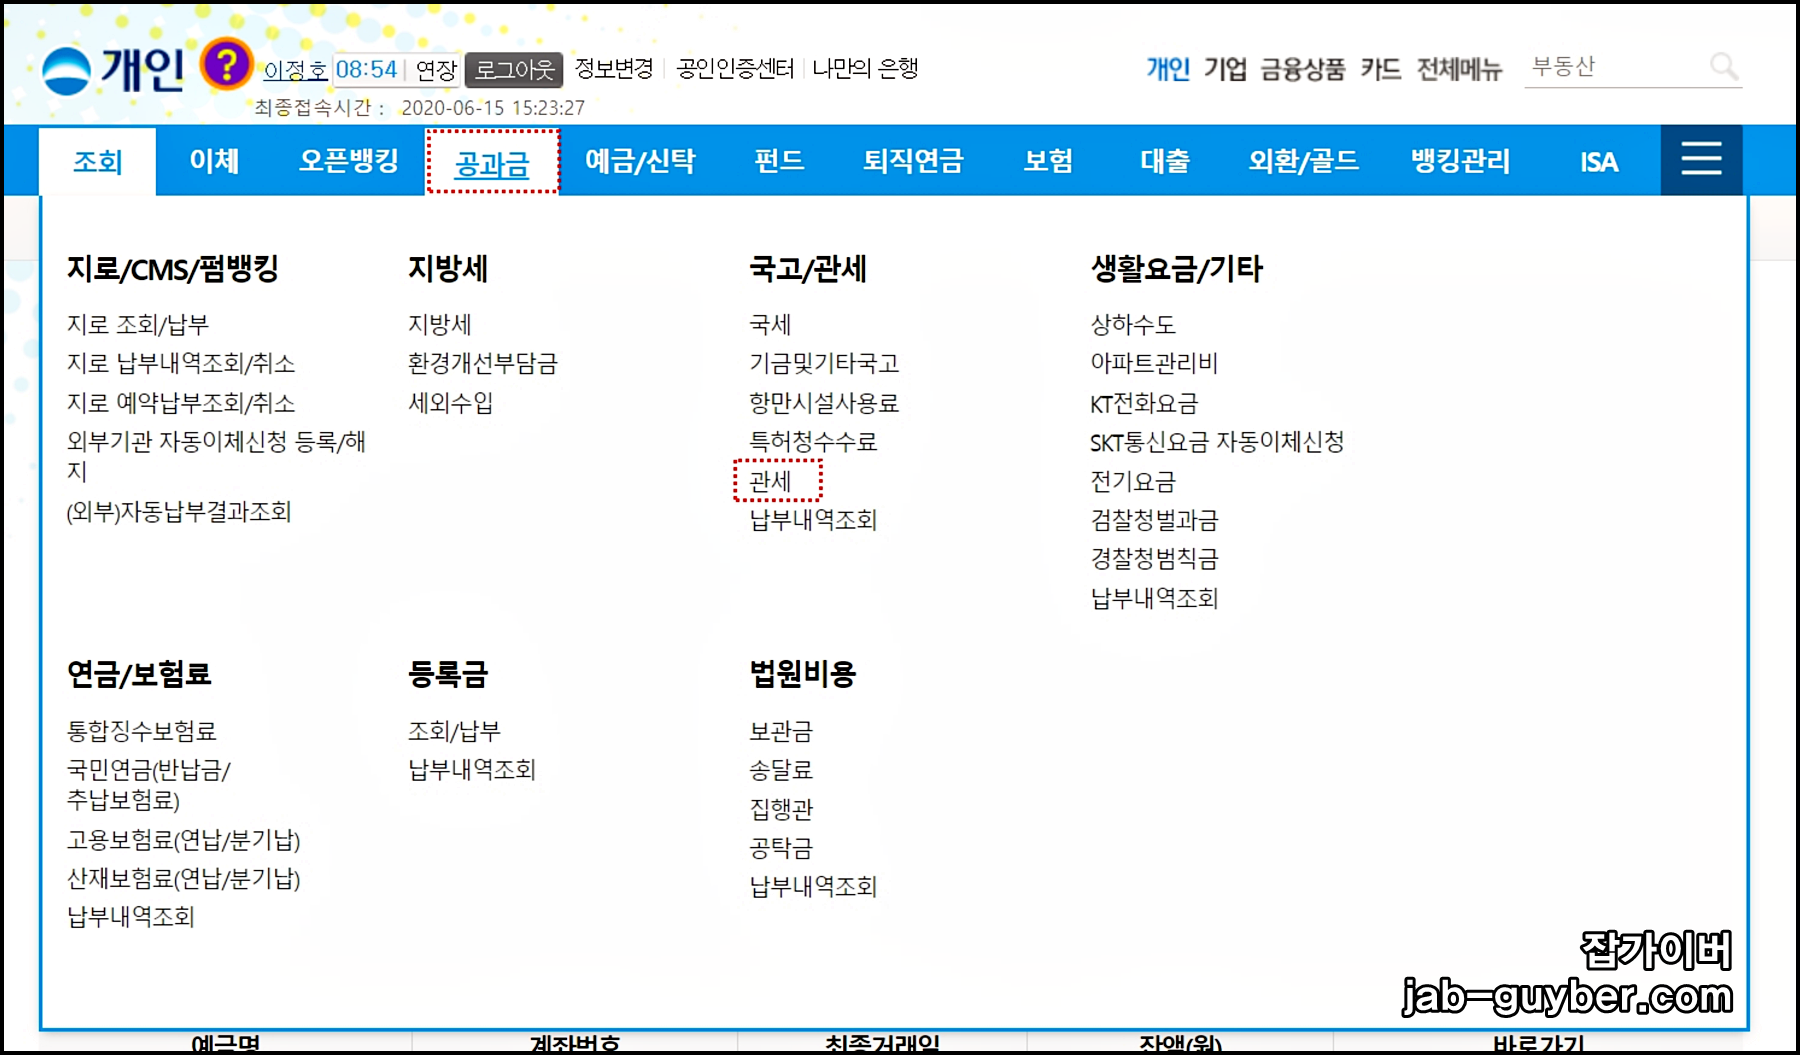The width and height of the screenshot is (1800, 1055).
Task: Click the bank logo home icon
Action: click(66, 71)
